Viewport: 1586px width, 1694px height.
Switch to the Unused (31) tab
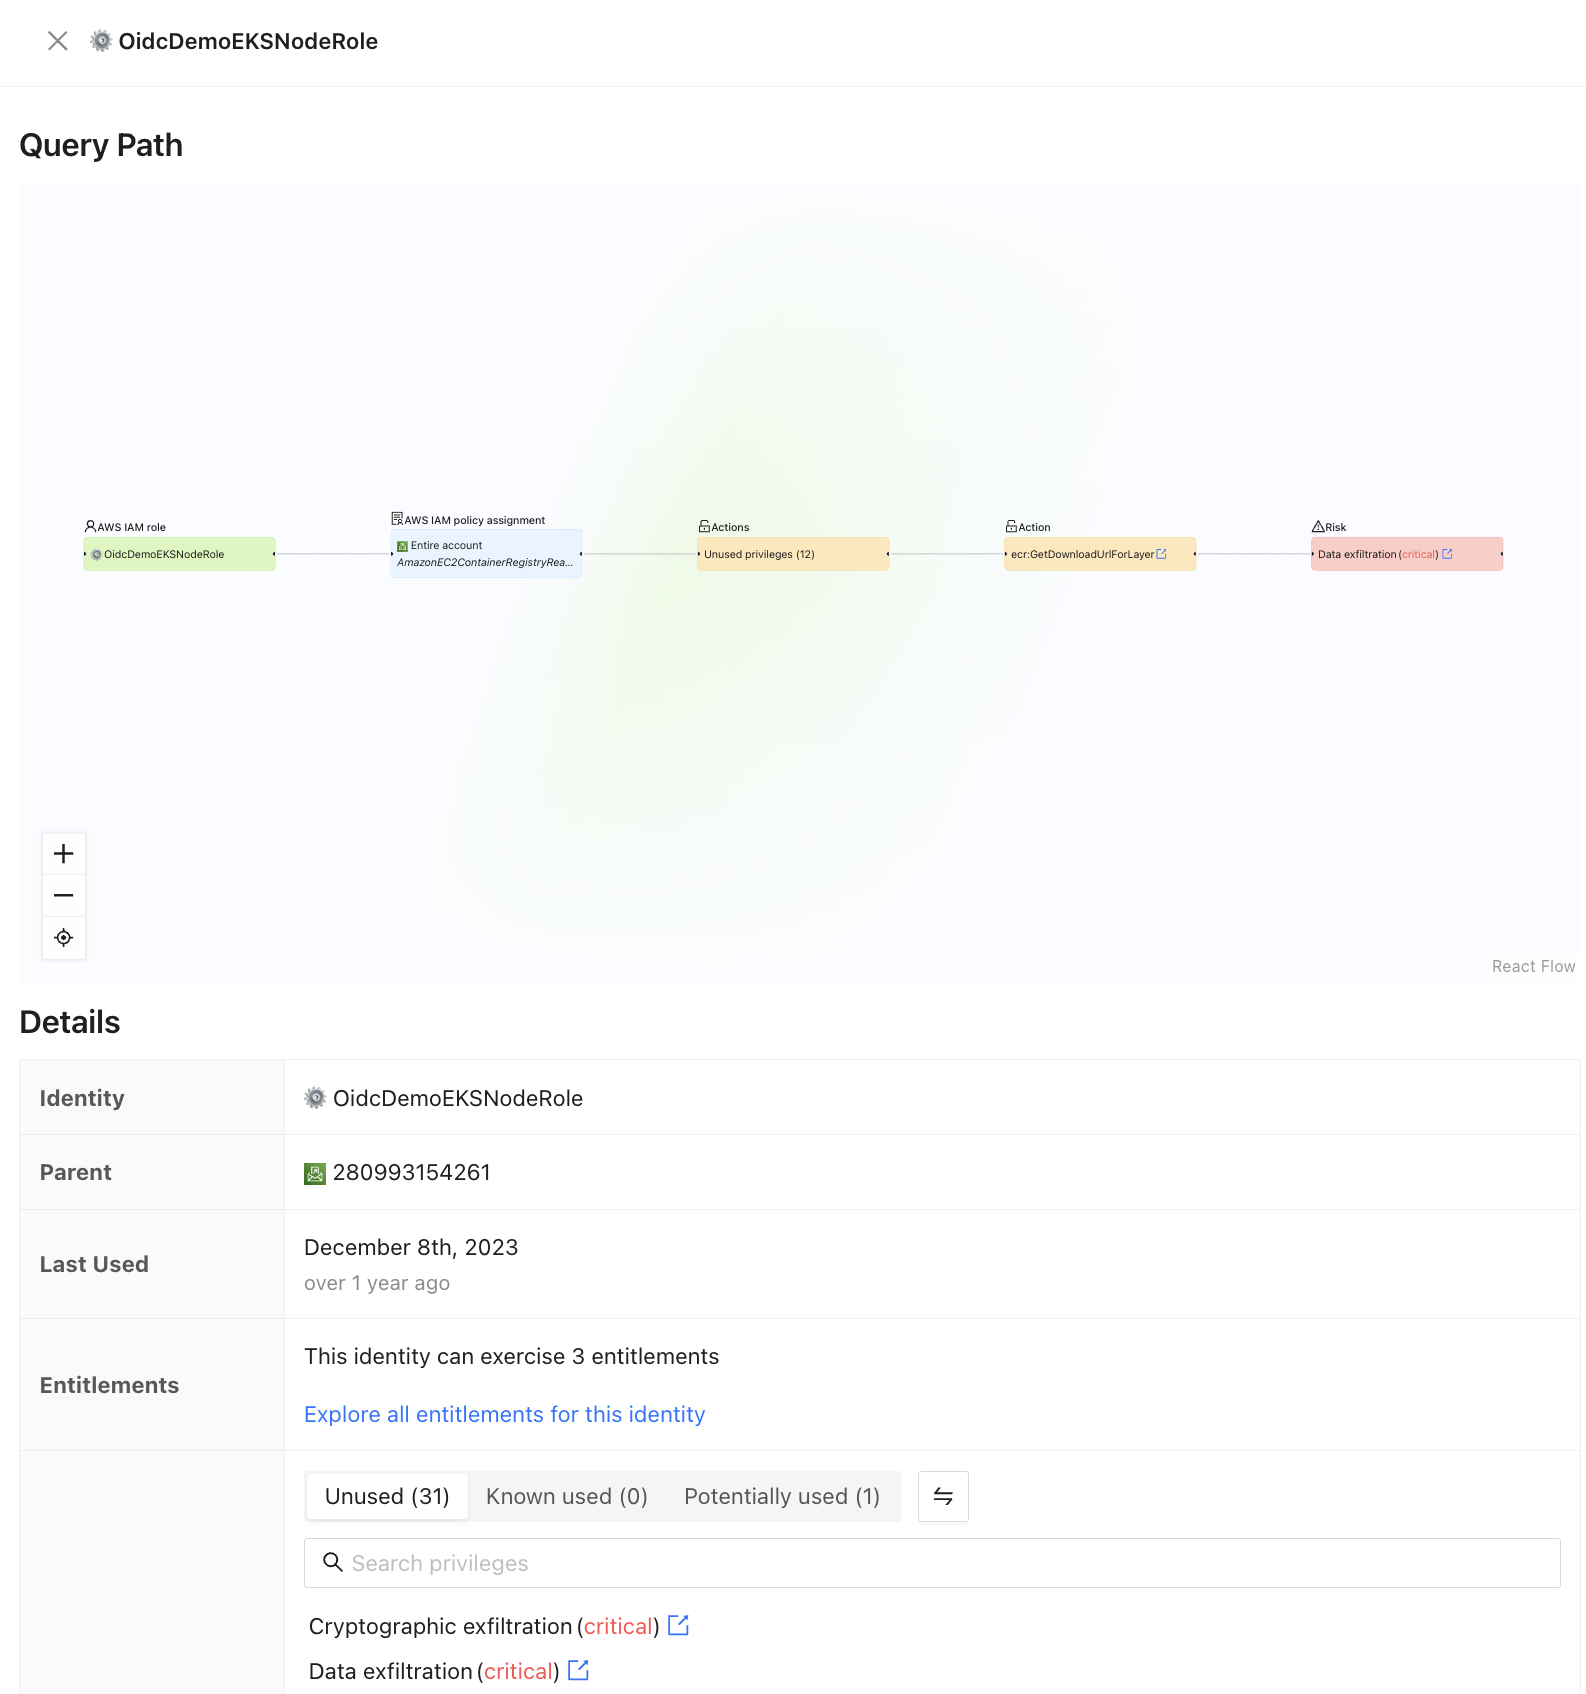click(x=387, y=1496)
